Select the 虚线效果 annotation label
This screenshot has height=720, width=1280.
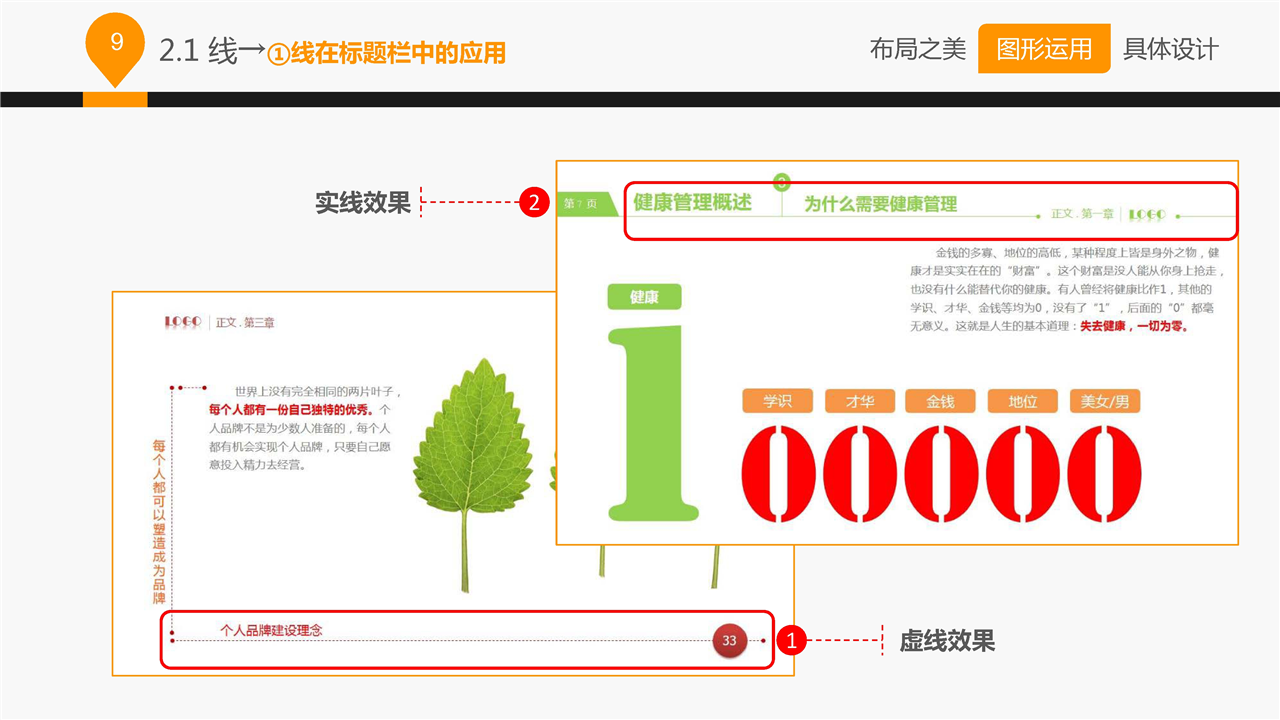pos(947,641)
